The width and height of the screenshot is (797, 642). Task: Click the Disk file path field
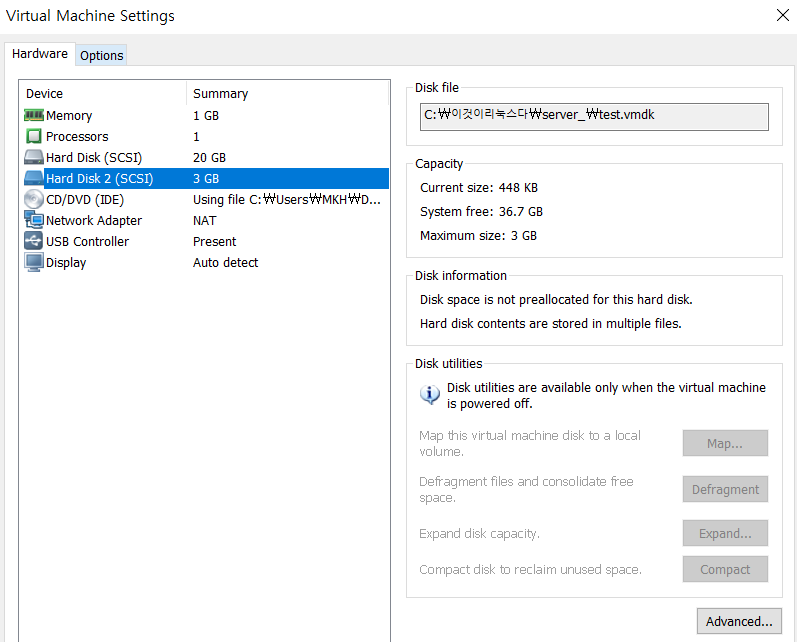[594, 117]
